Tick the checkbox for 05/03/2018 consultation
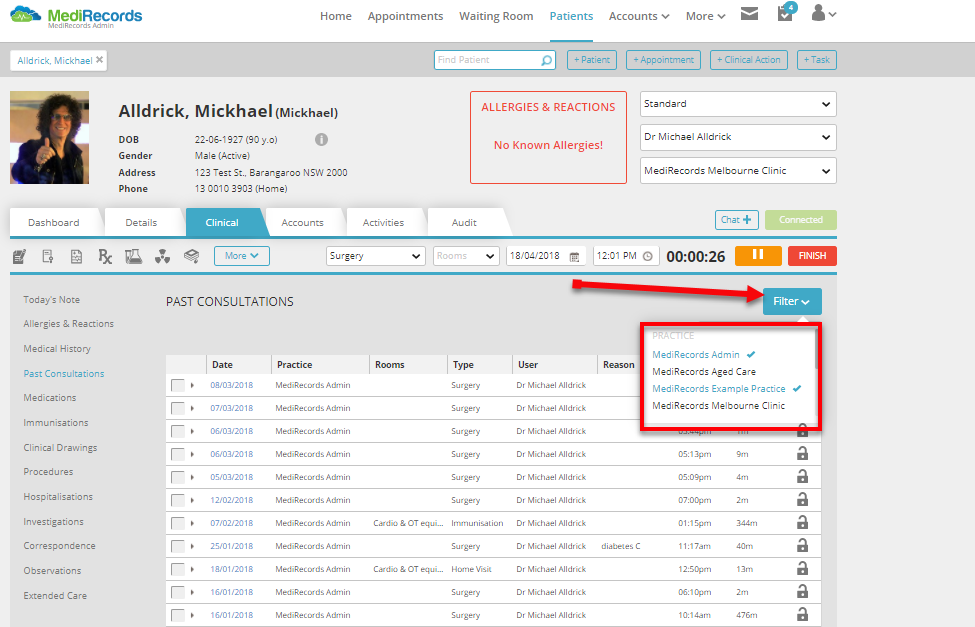Image resolution: width=975 pixels, height=627 pixels. point(178,478)
